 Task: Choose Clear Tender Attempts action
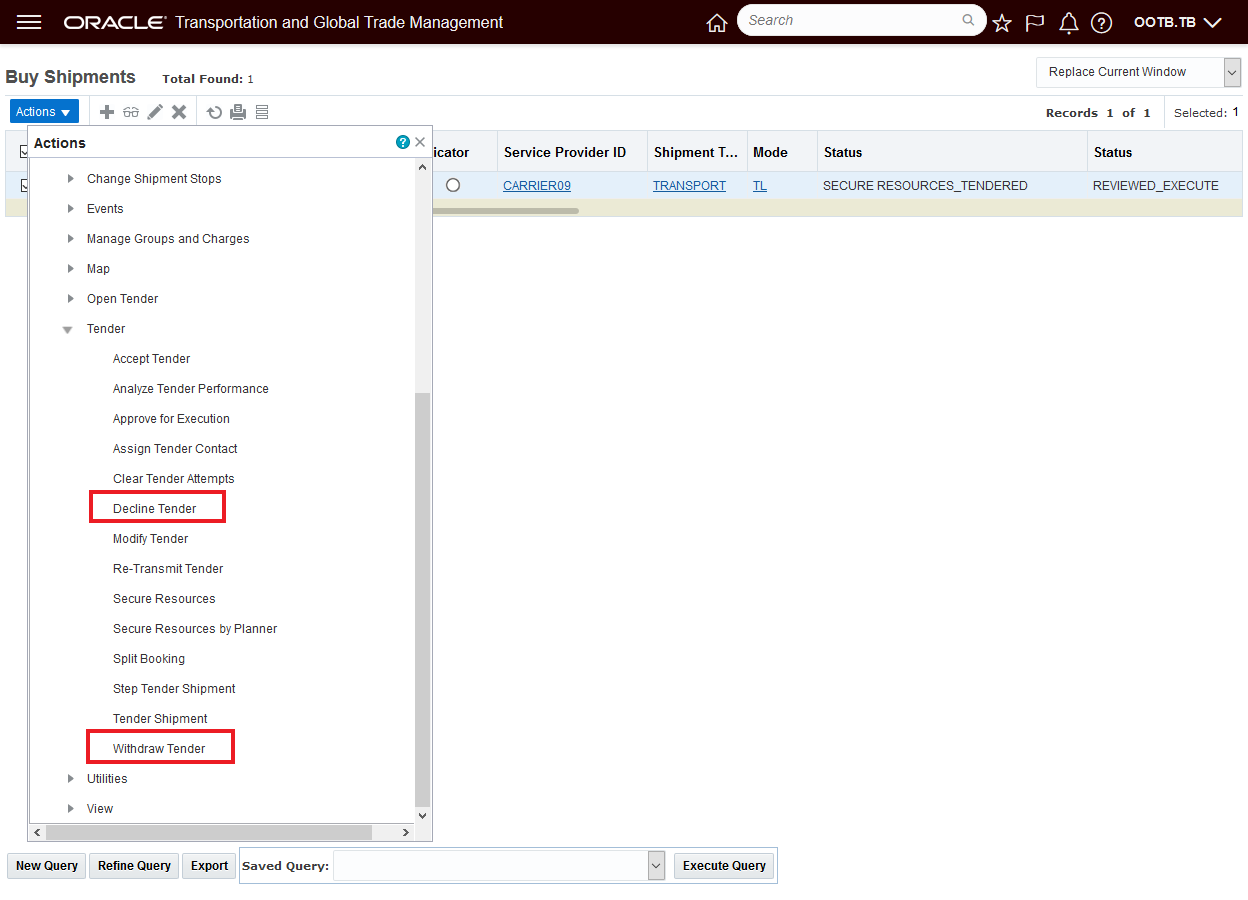point(173,479)
